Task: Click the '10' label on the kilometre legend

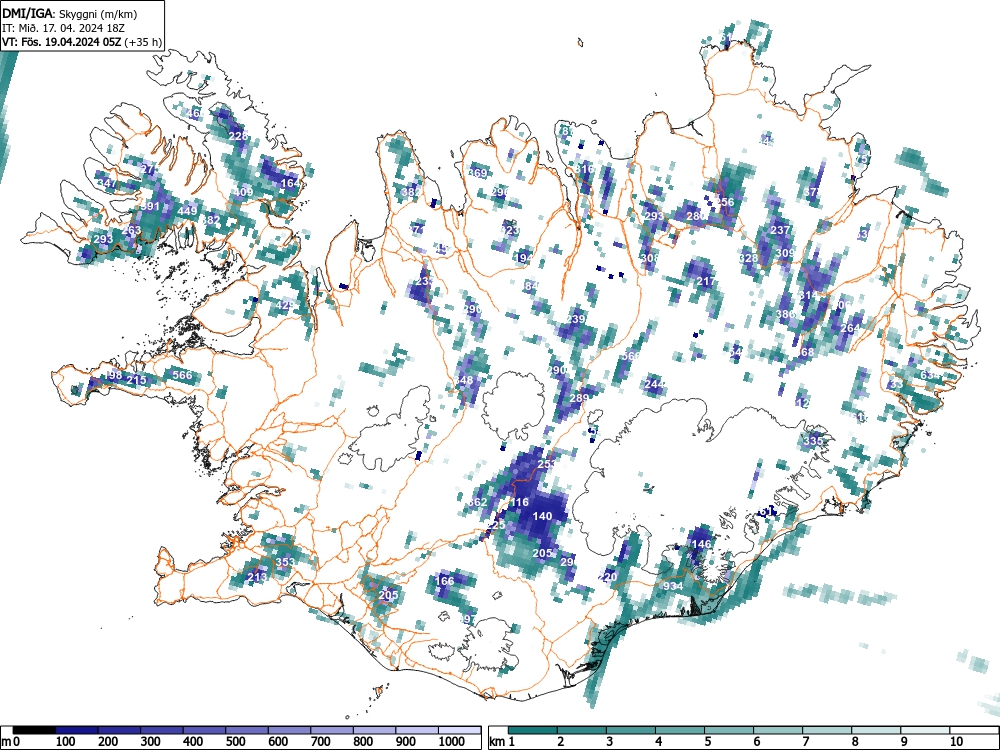Action: pyautogui.click(x=955, y=742)
